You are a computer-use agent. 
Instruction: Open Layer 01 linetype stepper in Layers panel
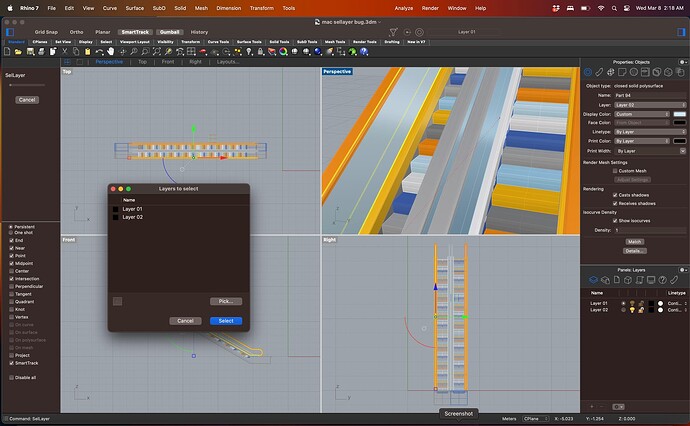(685, 303)
